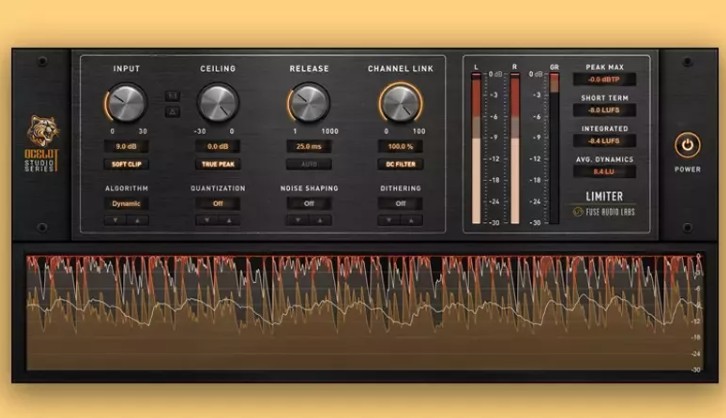The image size is (726, 418).
Task: Click Dithering up arrow
Action: click(x=411, y=220)
